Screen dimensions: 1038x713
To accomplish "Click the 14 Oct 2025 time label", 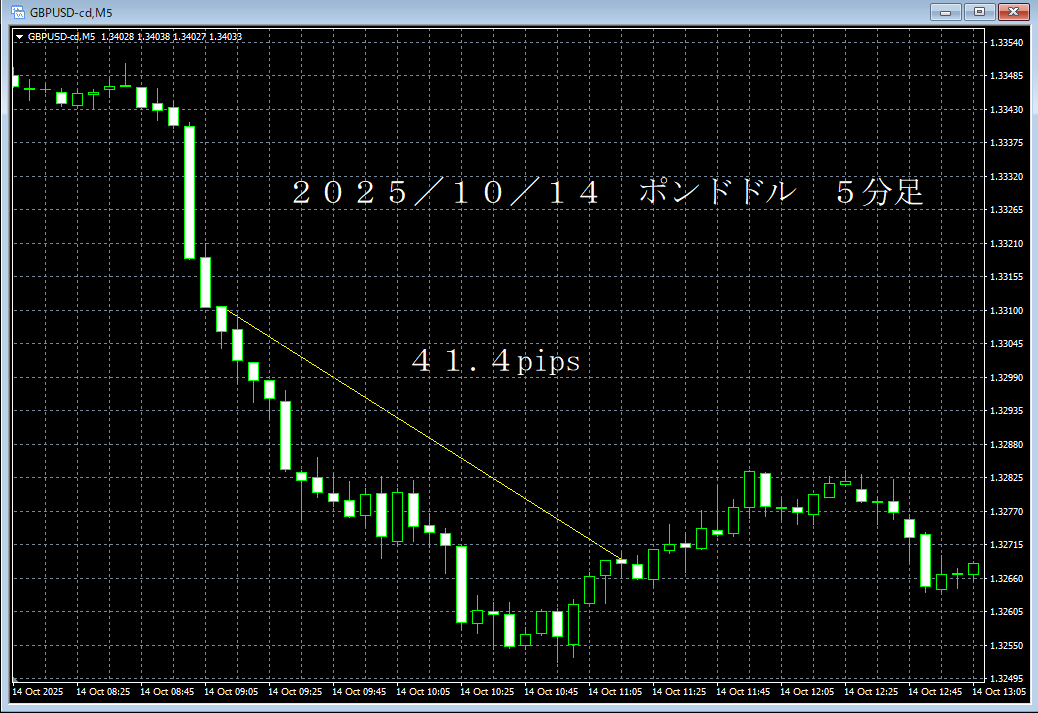I will coord(38,691).
